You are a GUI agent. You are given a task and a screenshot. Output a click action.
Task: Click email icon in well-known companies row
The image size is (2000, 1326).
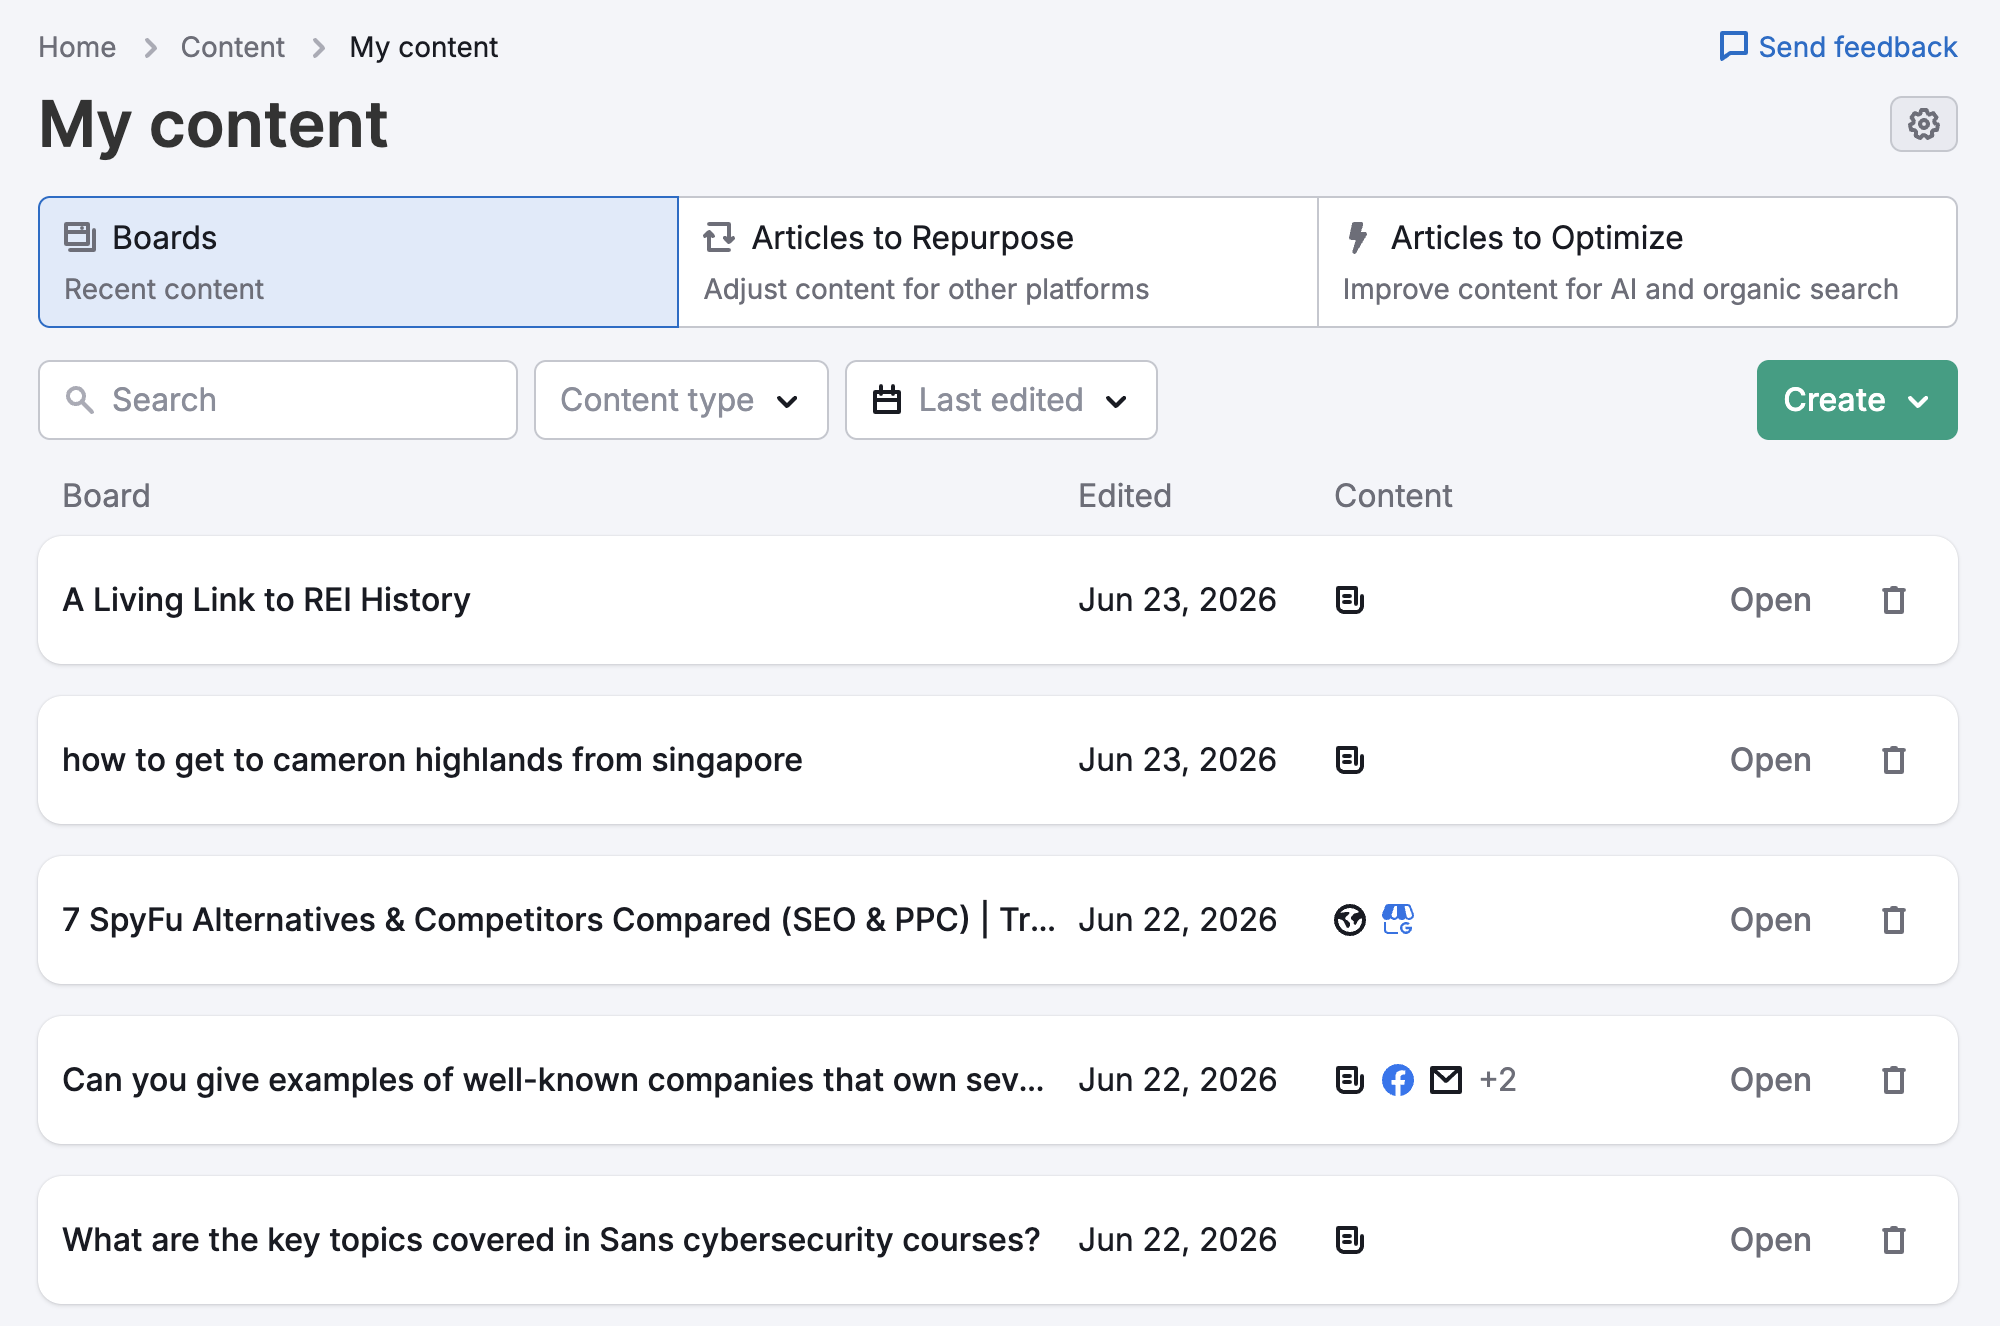[x=1446, y=1080]
